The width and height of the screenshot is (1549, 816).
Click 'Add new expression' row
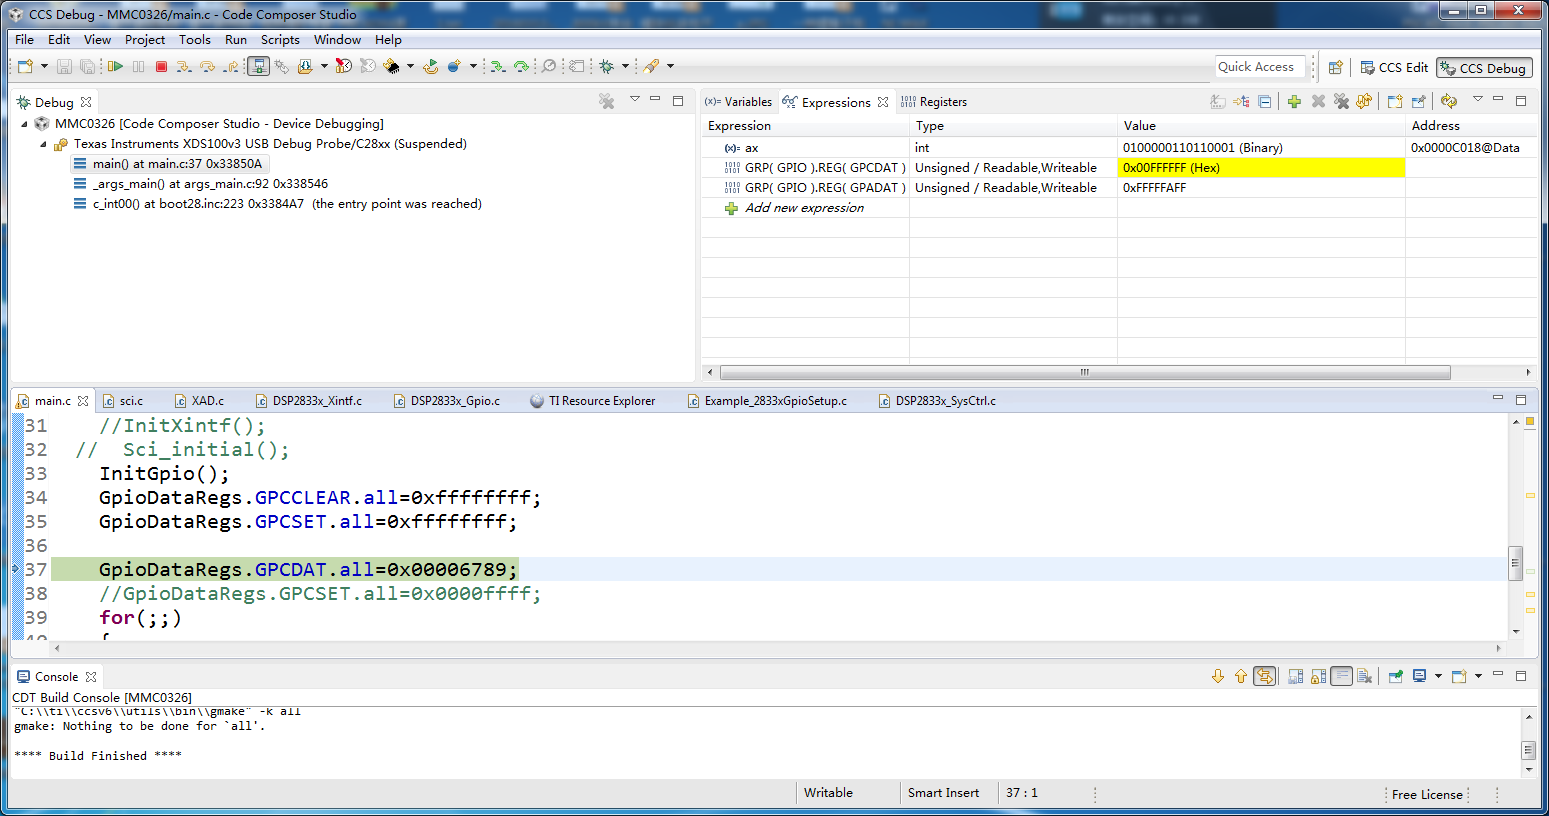click(804, 208)
